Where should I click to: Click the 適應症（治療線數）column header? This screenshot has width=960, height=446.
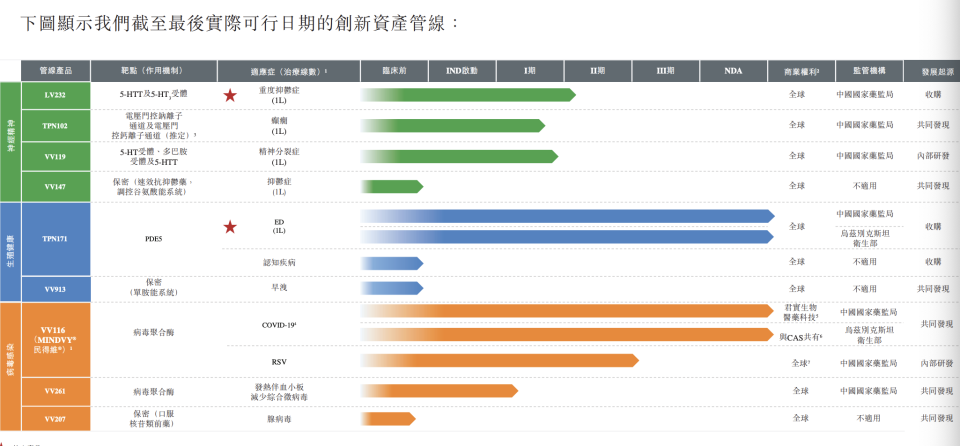288,71
